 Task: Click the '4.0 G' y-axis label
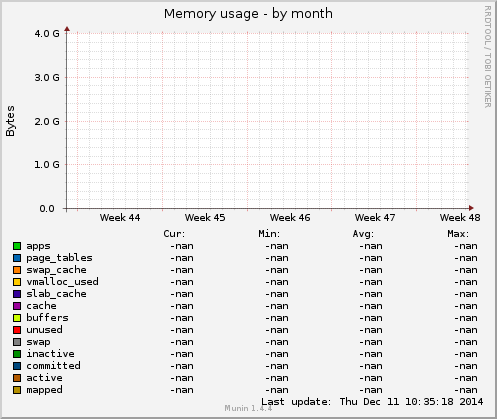pos(47,34)
